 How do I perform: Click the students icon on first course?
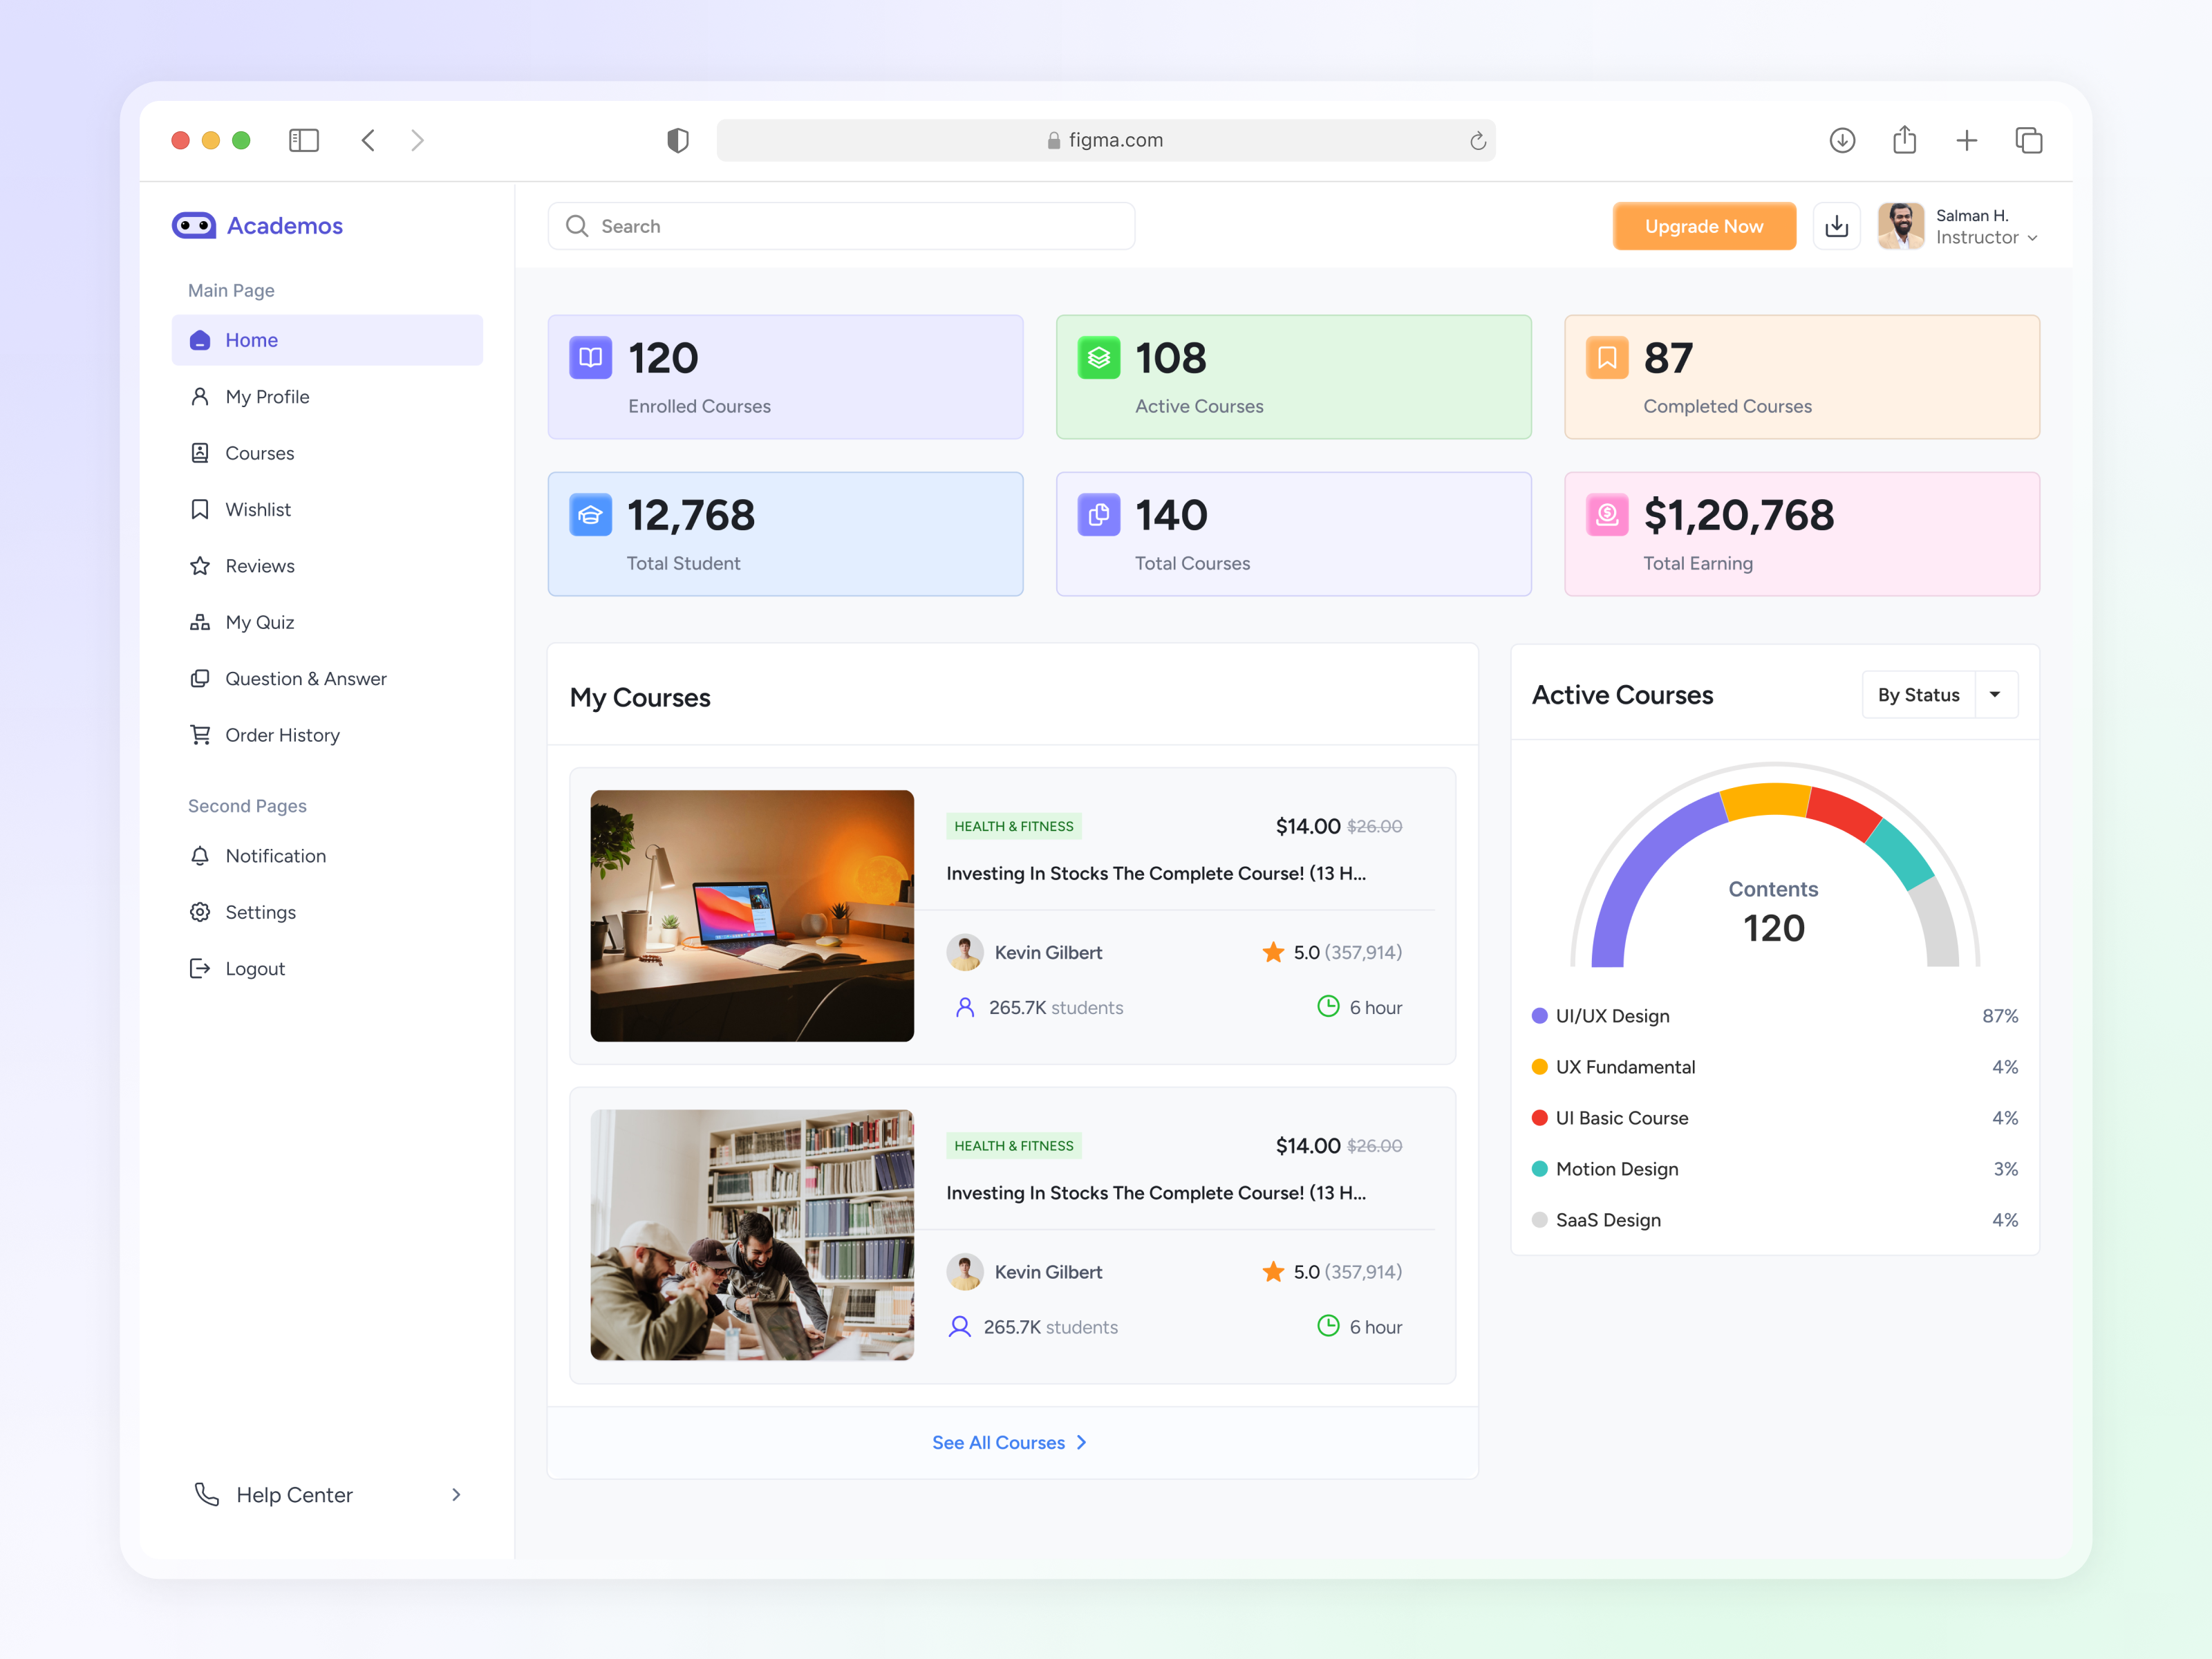(965, 1007)
